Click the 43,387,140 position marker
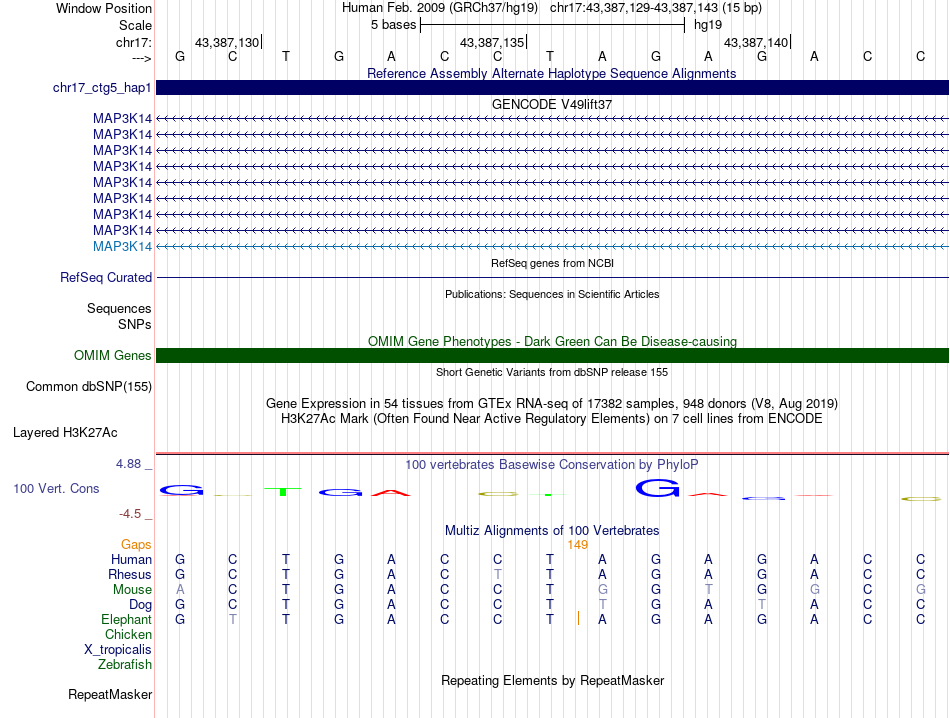The width and height of the screenshot is (950, 718). [756, 42]
